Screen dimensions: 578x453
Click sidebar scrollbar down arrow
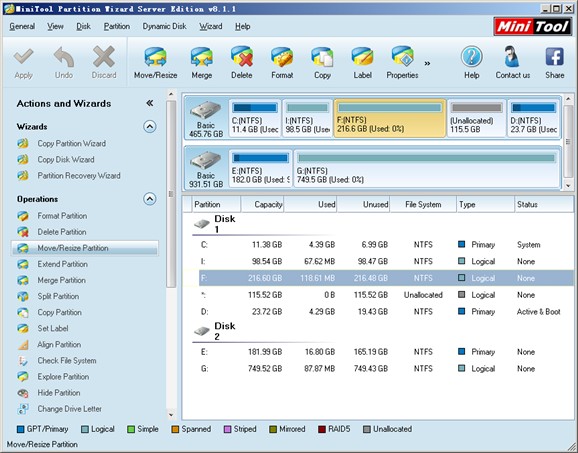(x=171, y=415)
